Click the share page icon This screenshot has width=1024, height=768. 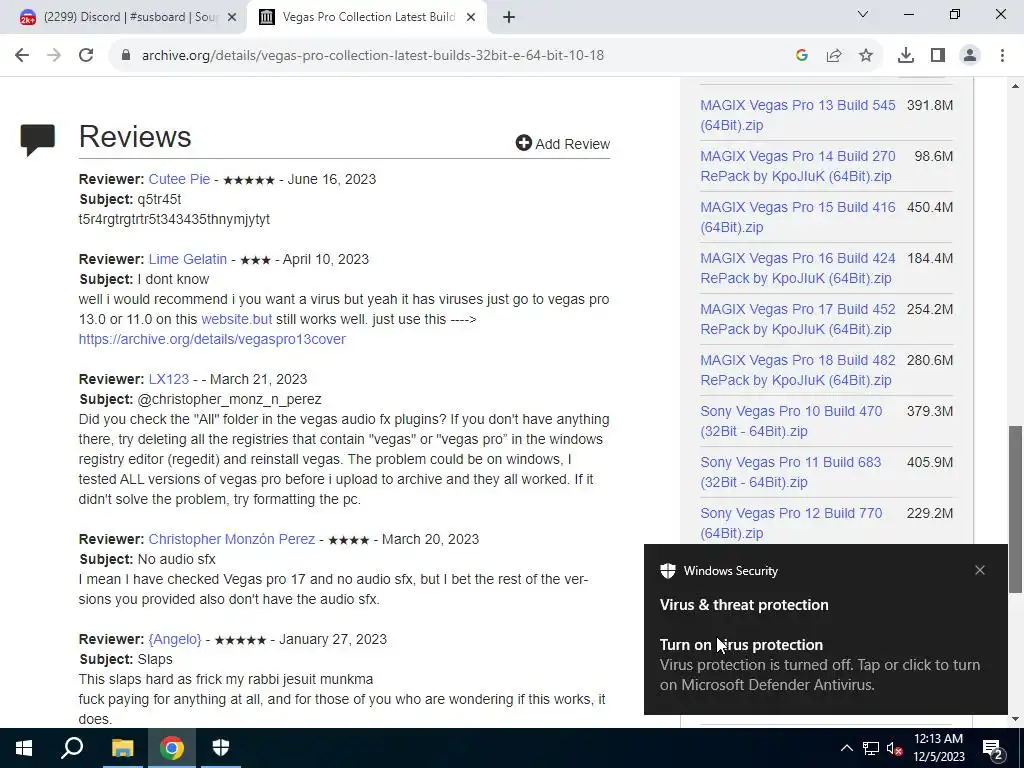point(834,56)
